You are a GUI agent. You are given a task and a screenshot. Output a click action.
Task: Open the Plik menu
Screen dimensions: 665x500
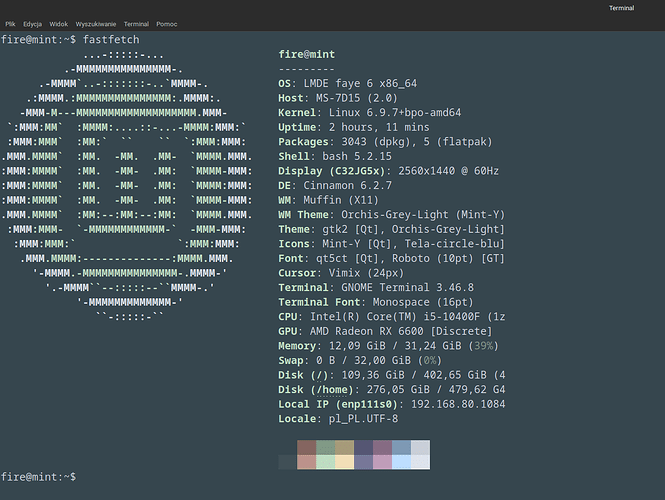(10, 24)
